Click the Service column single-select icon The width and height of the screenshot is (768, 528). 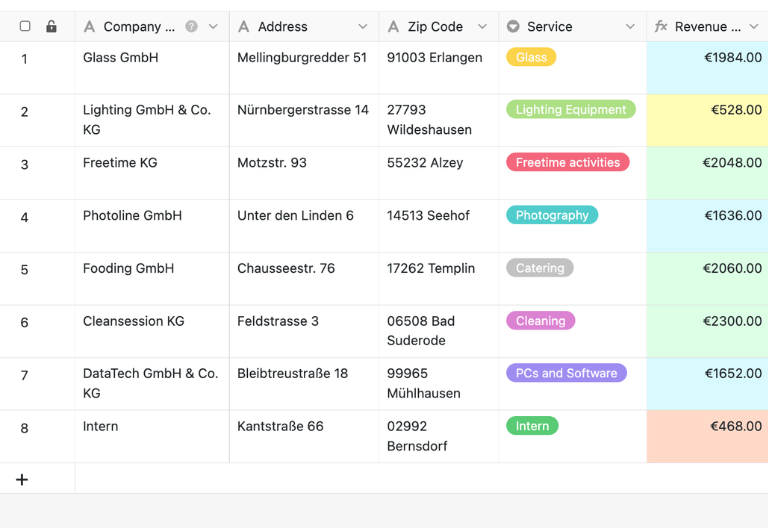click(513, 26)
